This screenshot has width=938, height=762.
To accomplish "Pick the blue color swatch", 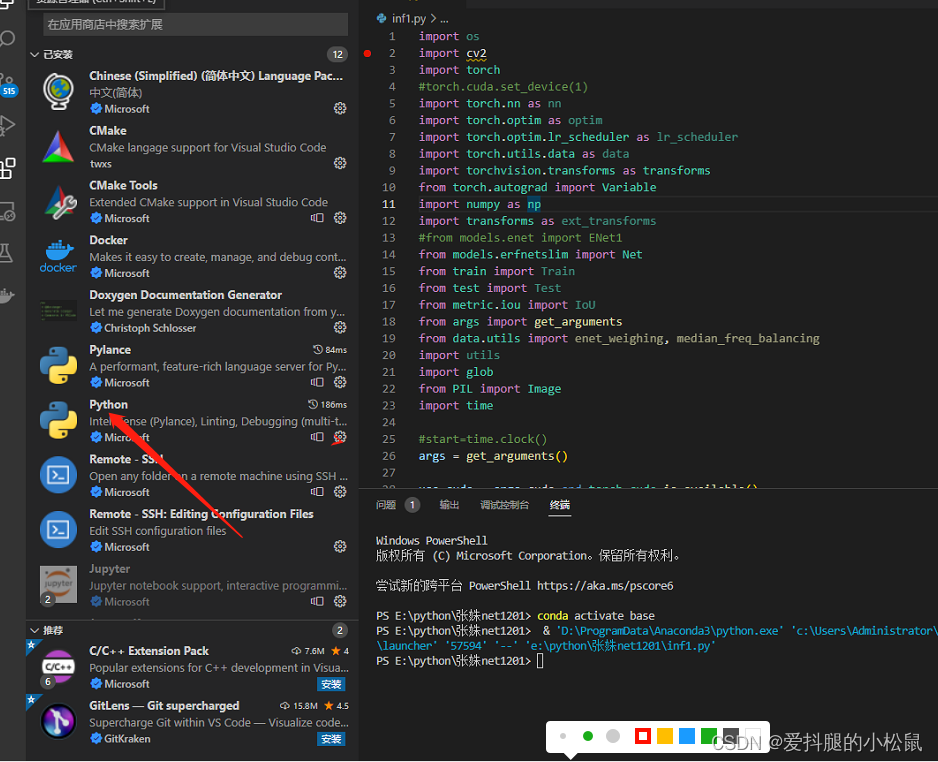I will (x=687, y=736).
